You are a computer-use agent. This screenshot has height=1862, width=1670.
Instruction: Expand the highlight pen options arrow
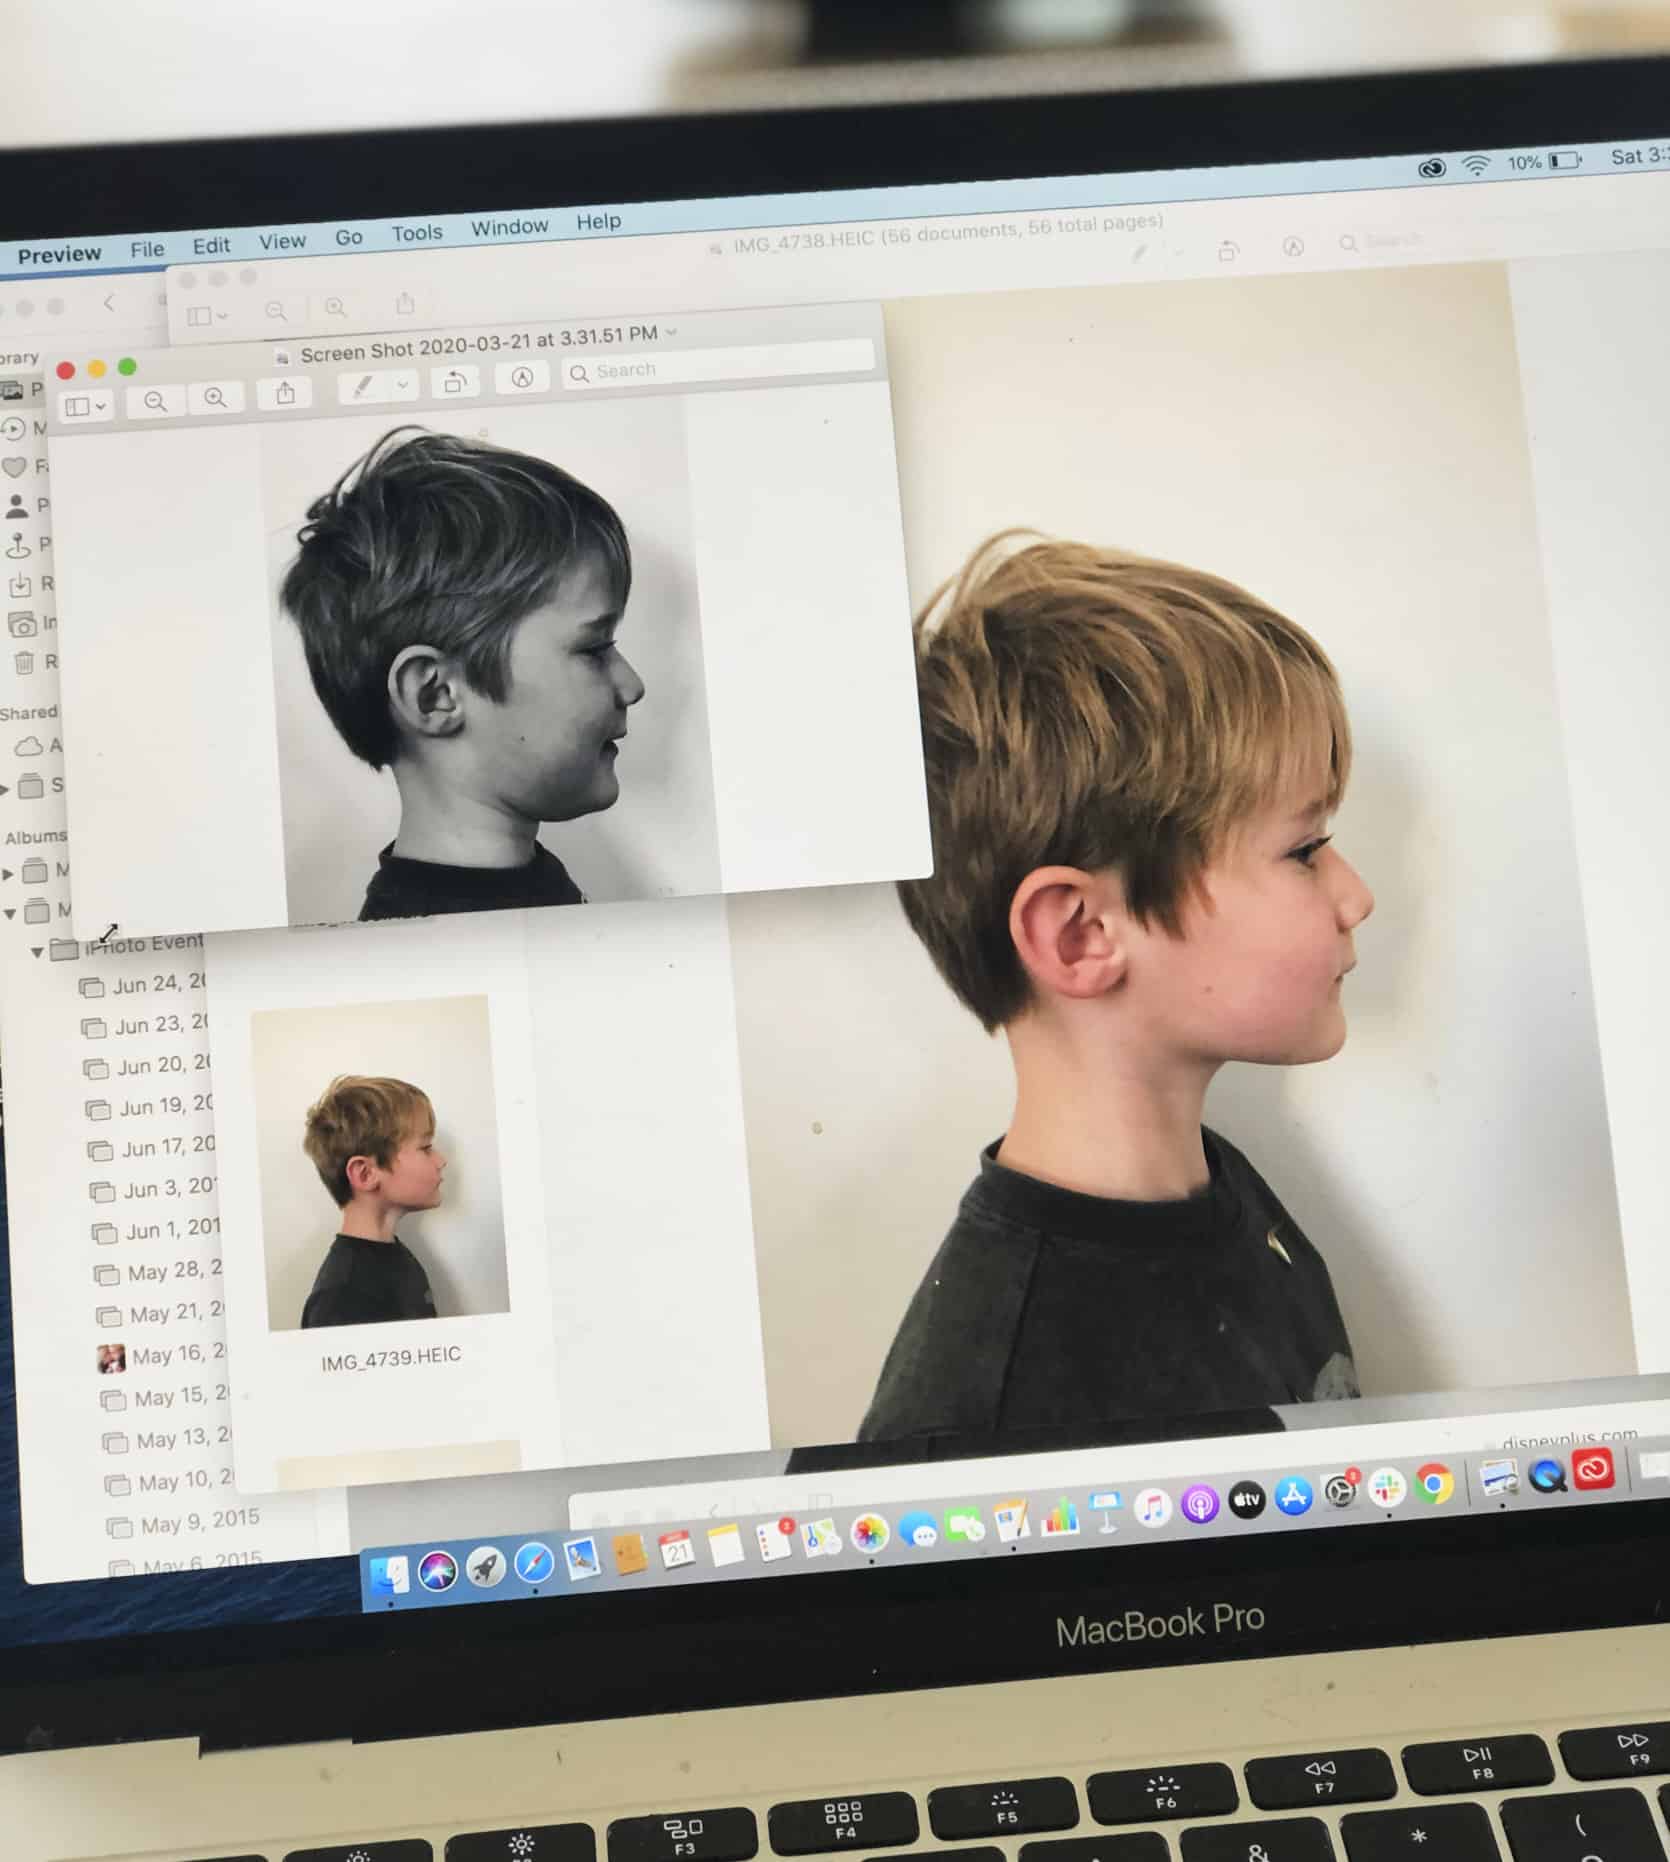(x=402, y=384)
